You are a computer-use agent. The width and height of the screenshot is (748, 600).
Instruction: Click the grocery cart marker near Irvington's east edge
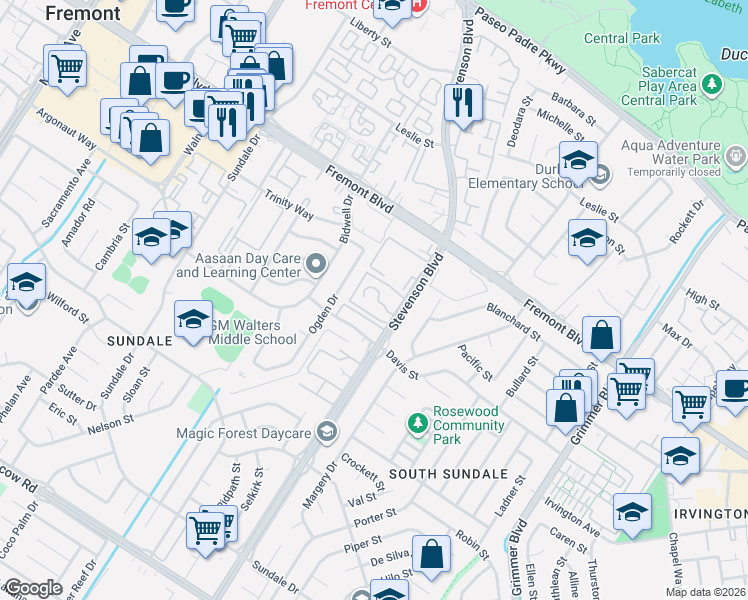coord(691,406)
